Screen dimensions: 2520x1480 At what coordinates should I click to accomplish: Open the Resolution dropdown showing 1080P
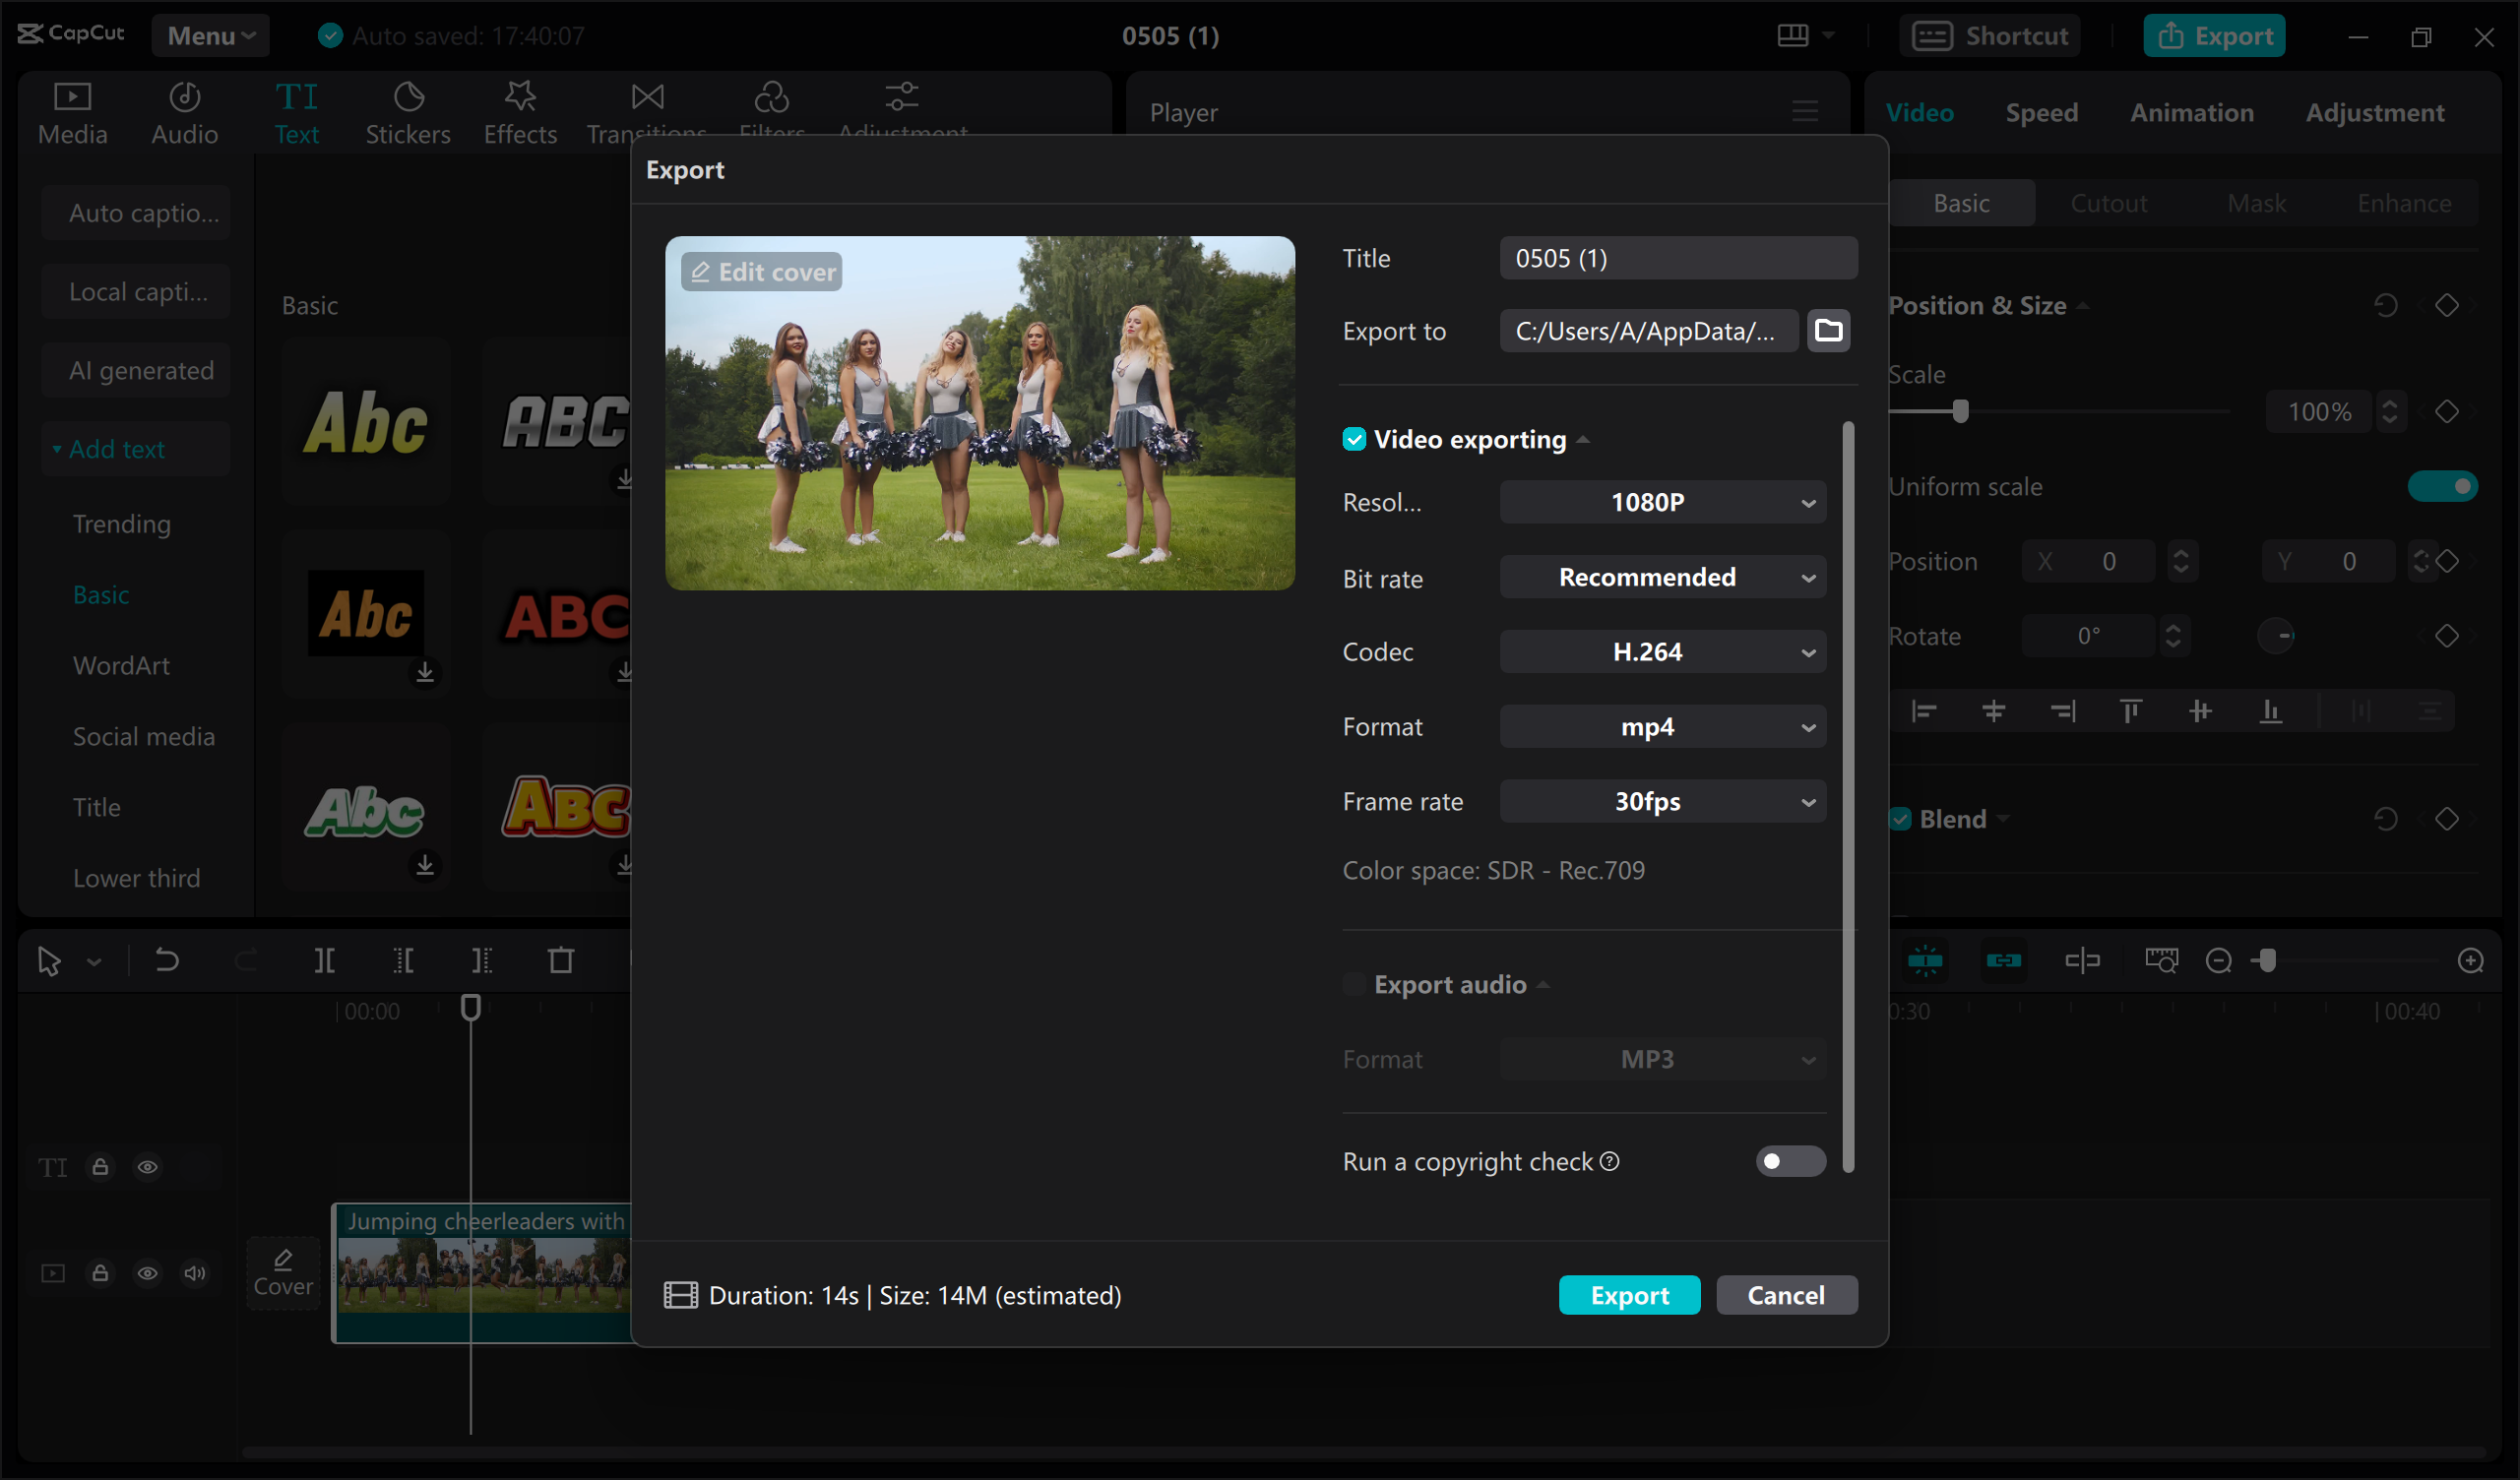click(1662, 502)
